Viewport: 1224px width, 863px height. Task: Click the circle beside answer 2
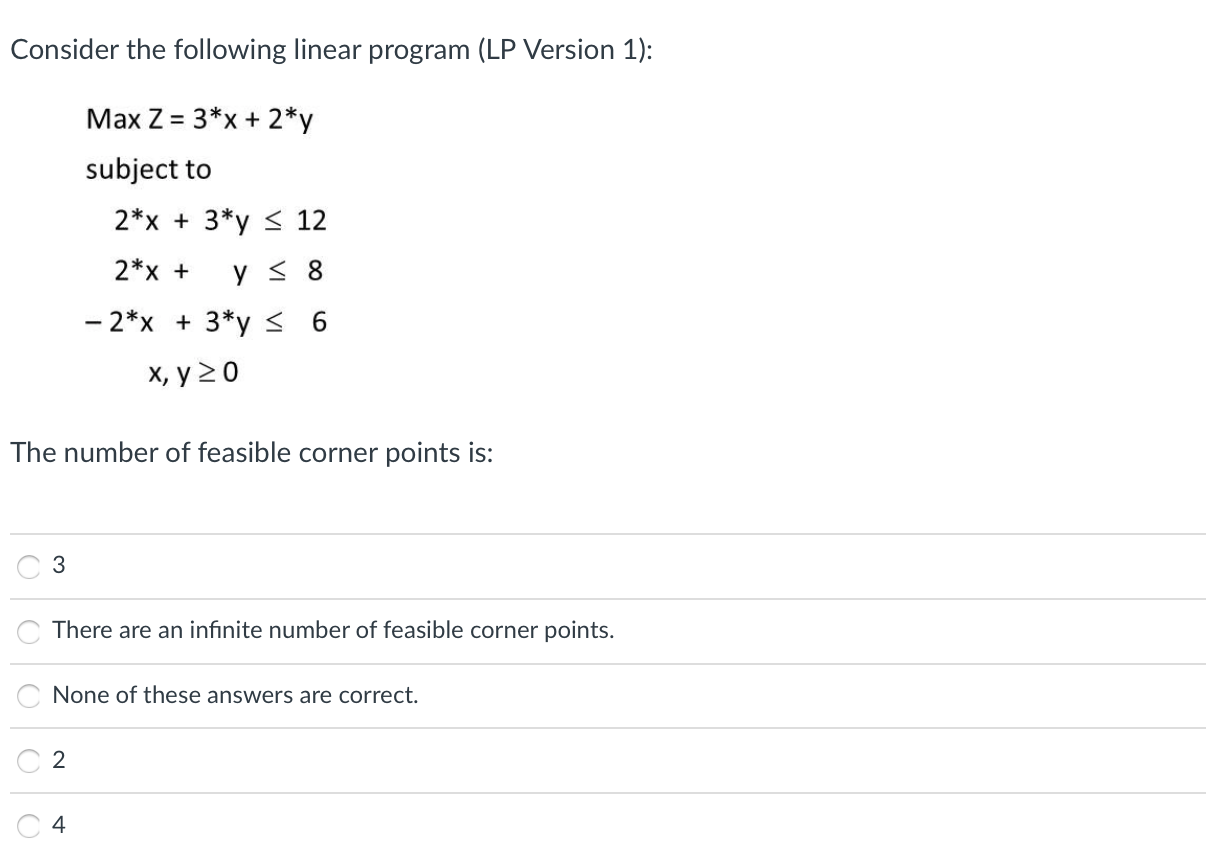[x=28, y=760]
